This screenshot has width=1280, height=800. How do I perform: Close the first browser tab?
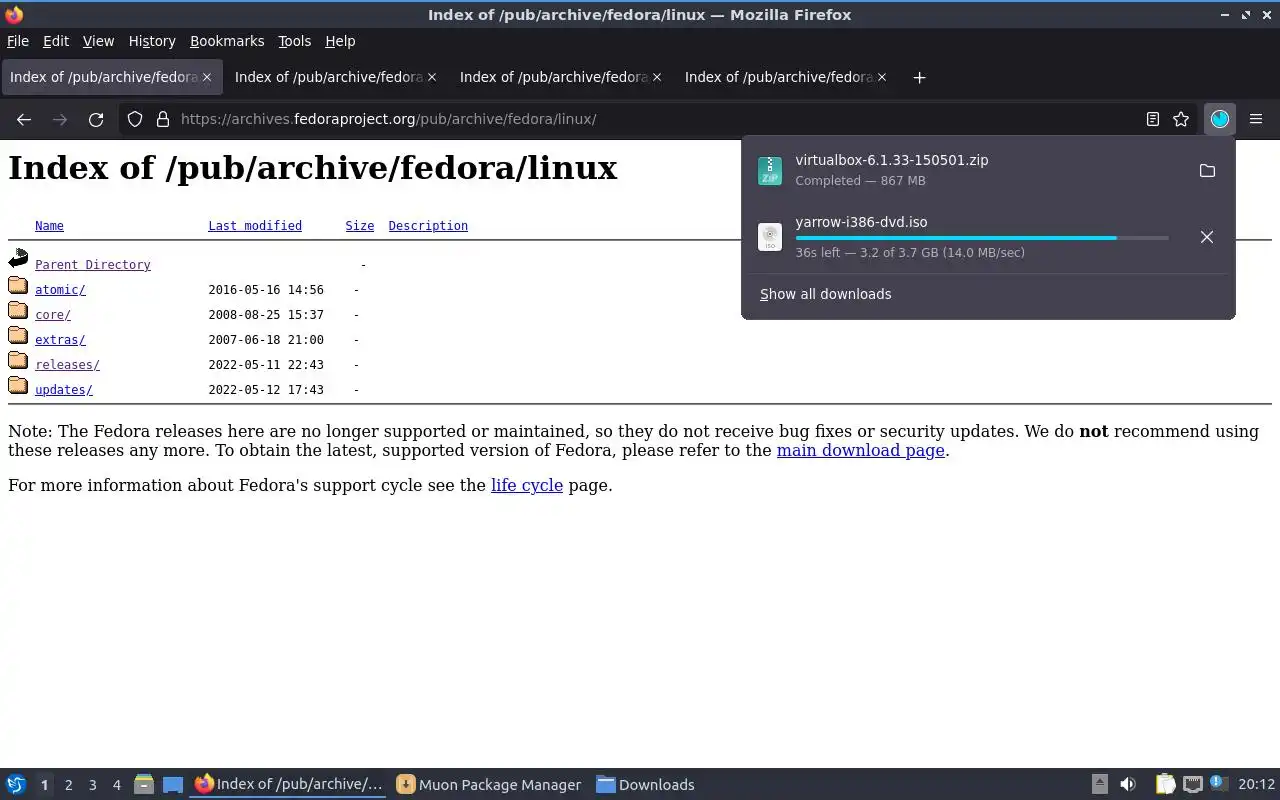207,77
